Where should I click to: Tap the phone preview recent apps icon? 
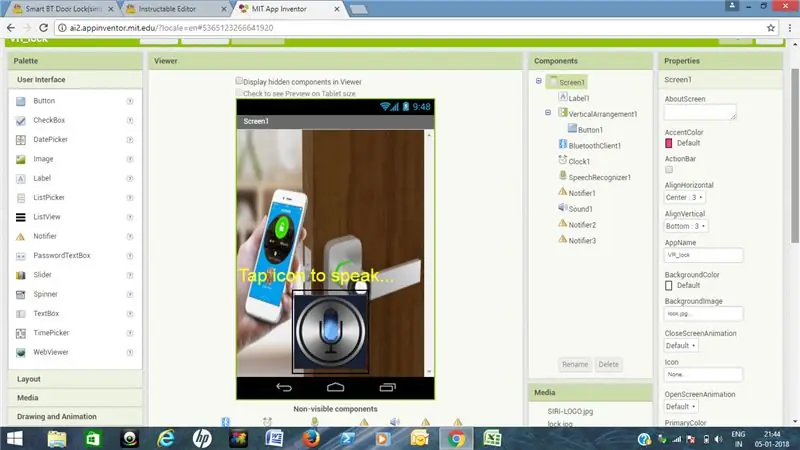(x=387, y=388)
